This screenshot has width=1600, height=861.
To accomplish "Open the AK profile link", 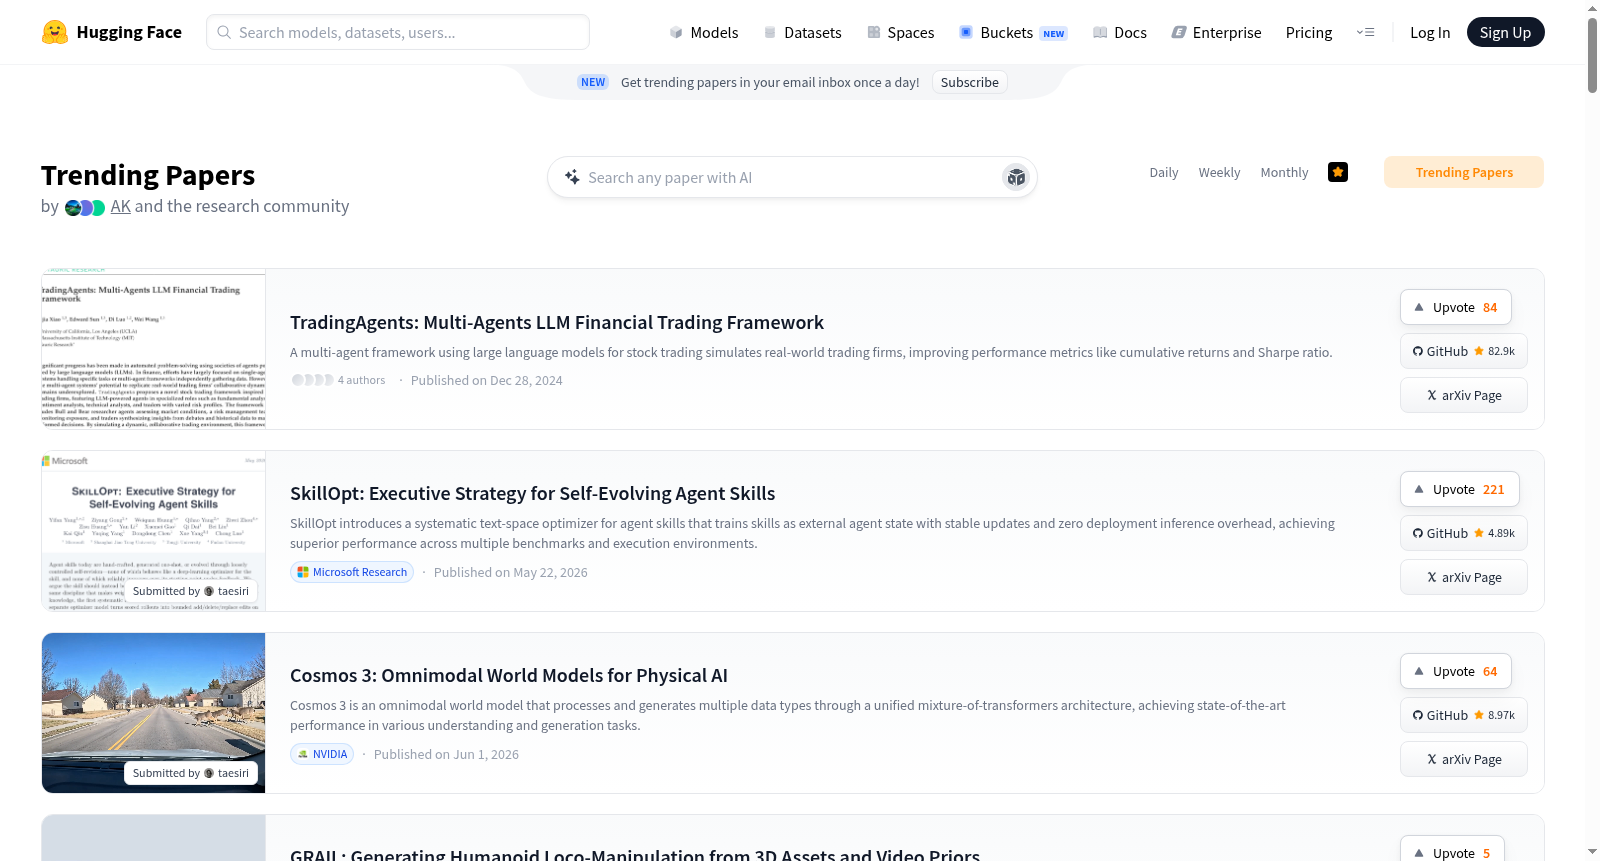I will click(121, 206).
